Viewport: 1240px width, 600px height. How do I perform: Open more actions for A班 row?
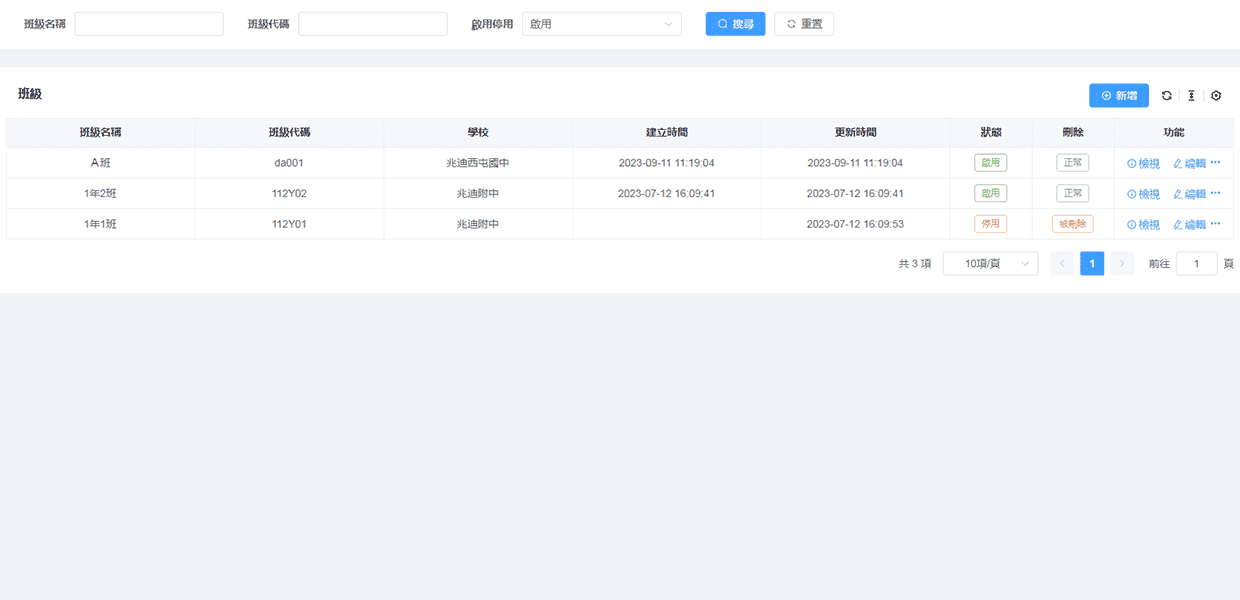click(1216, 163)
